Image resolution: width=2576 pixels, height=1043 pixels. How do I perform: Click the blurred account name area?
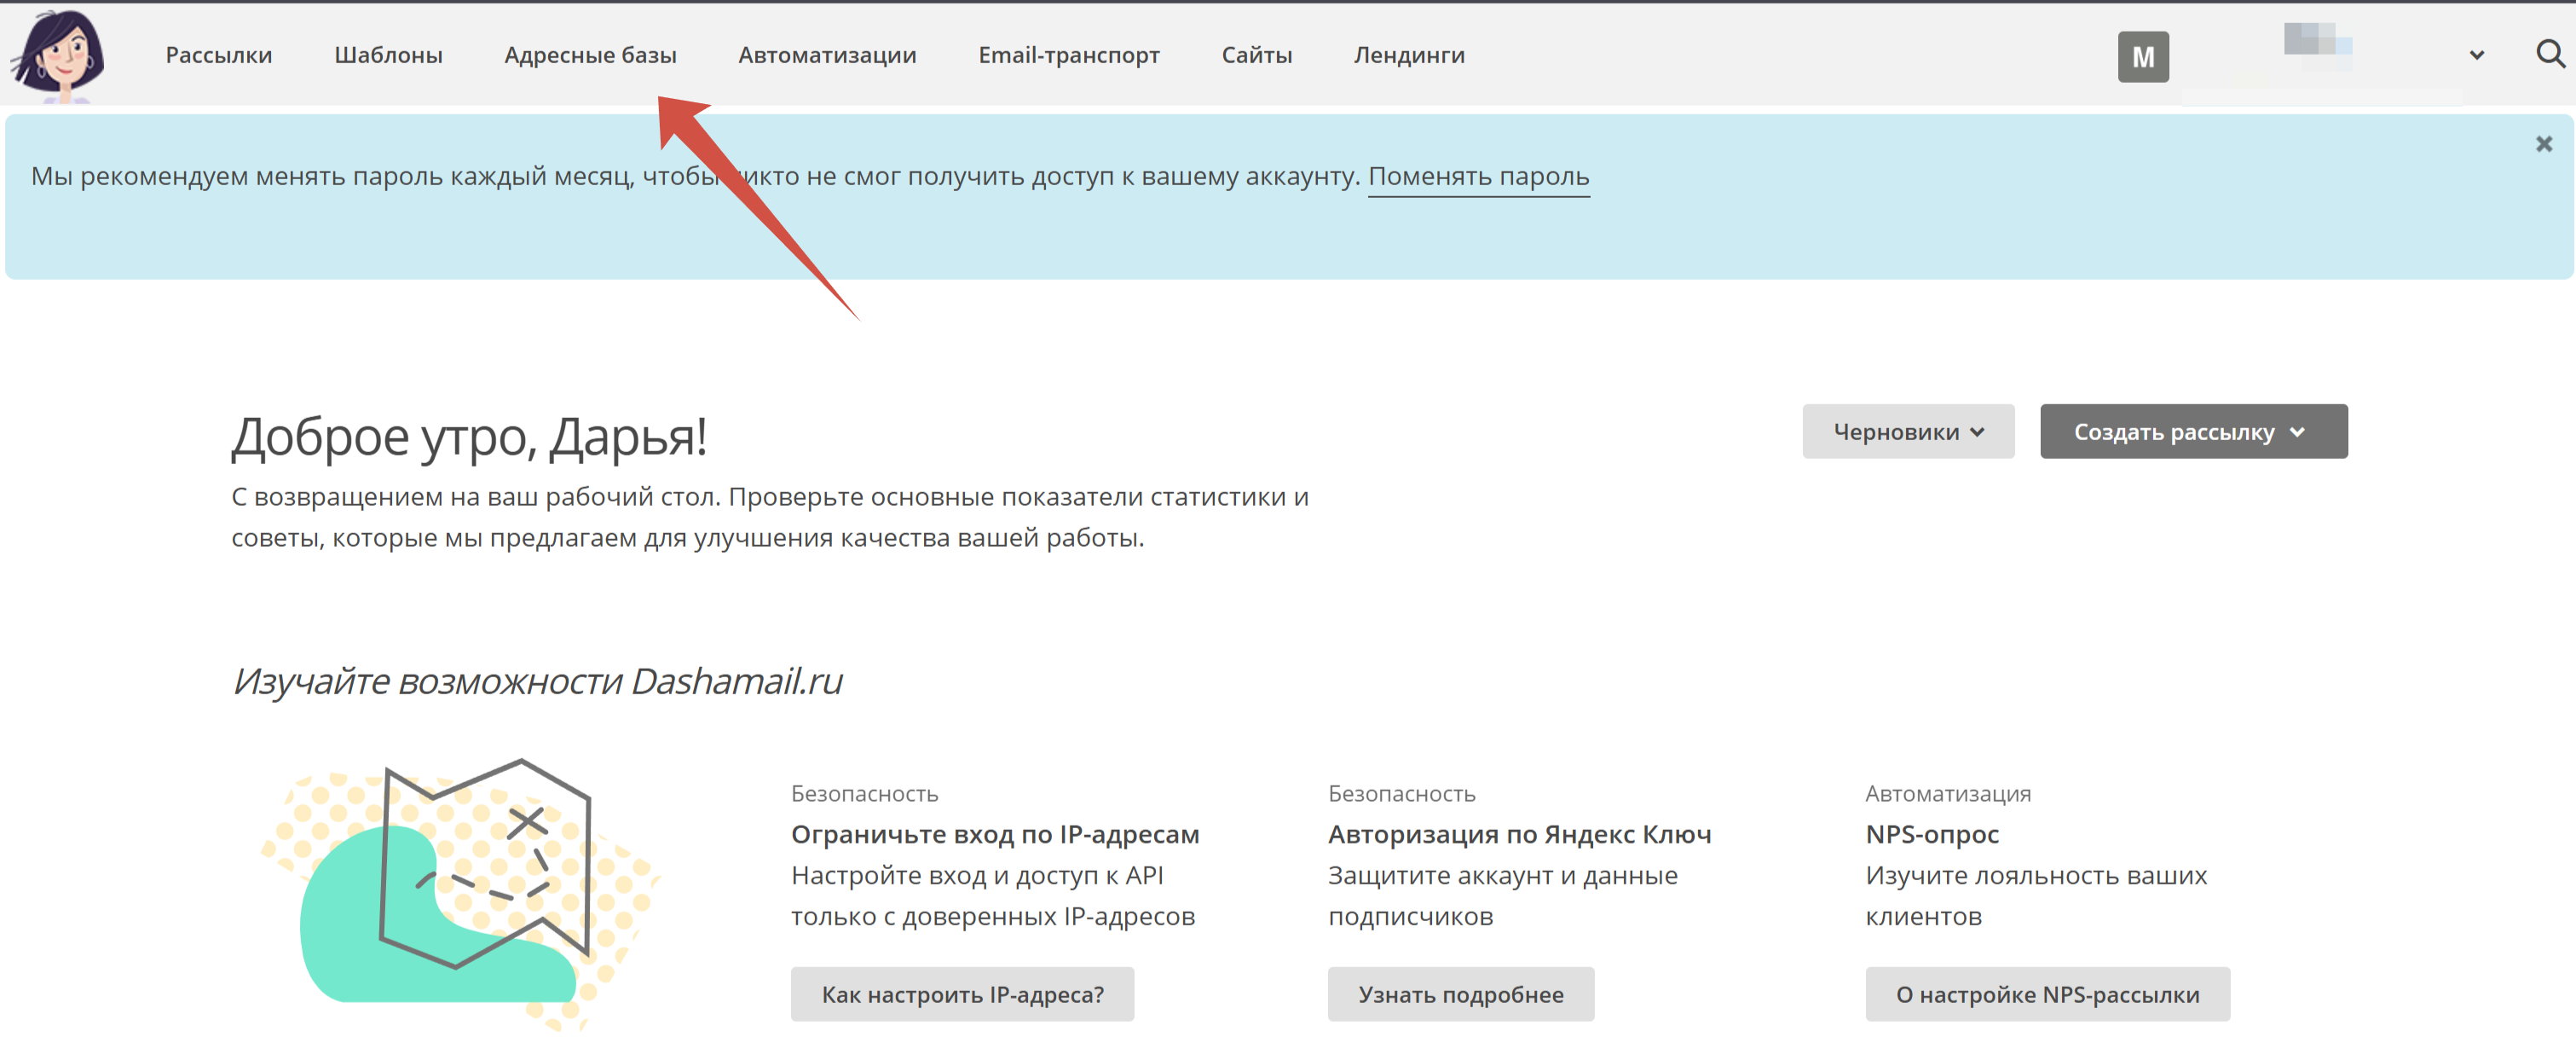tap(2317, 45)
